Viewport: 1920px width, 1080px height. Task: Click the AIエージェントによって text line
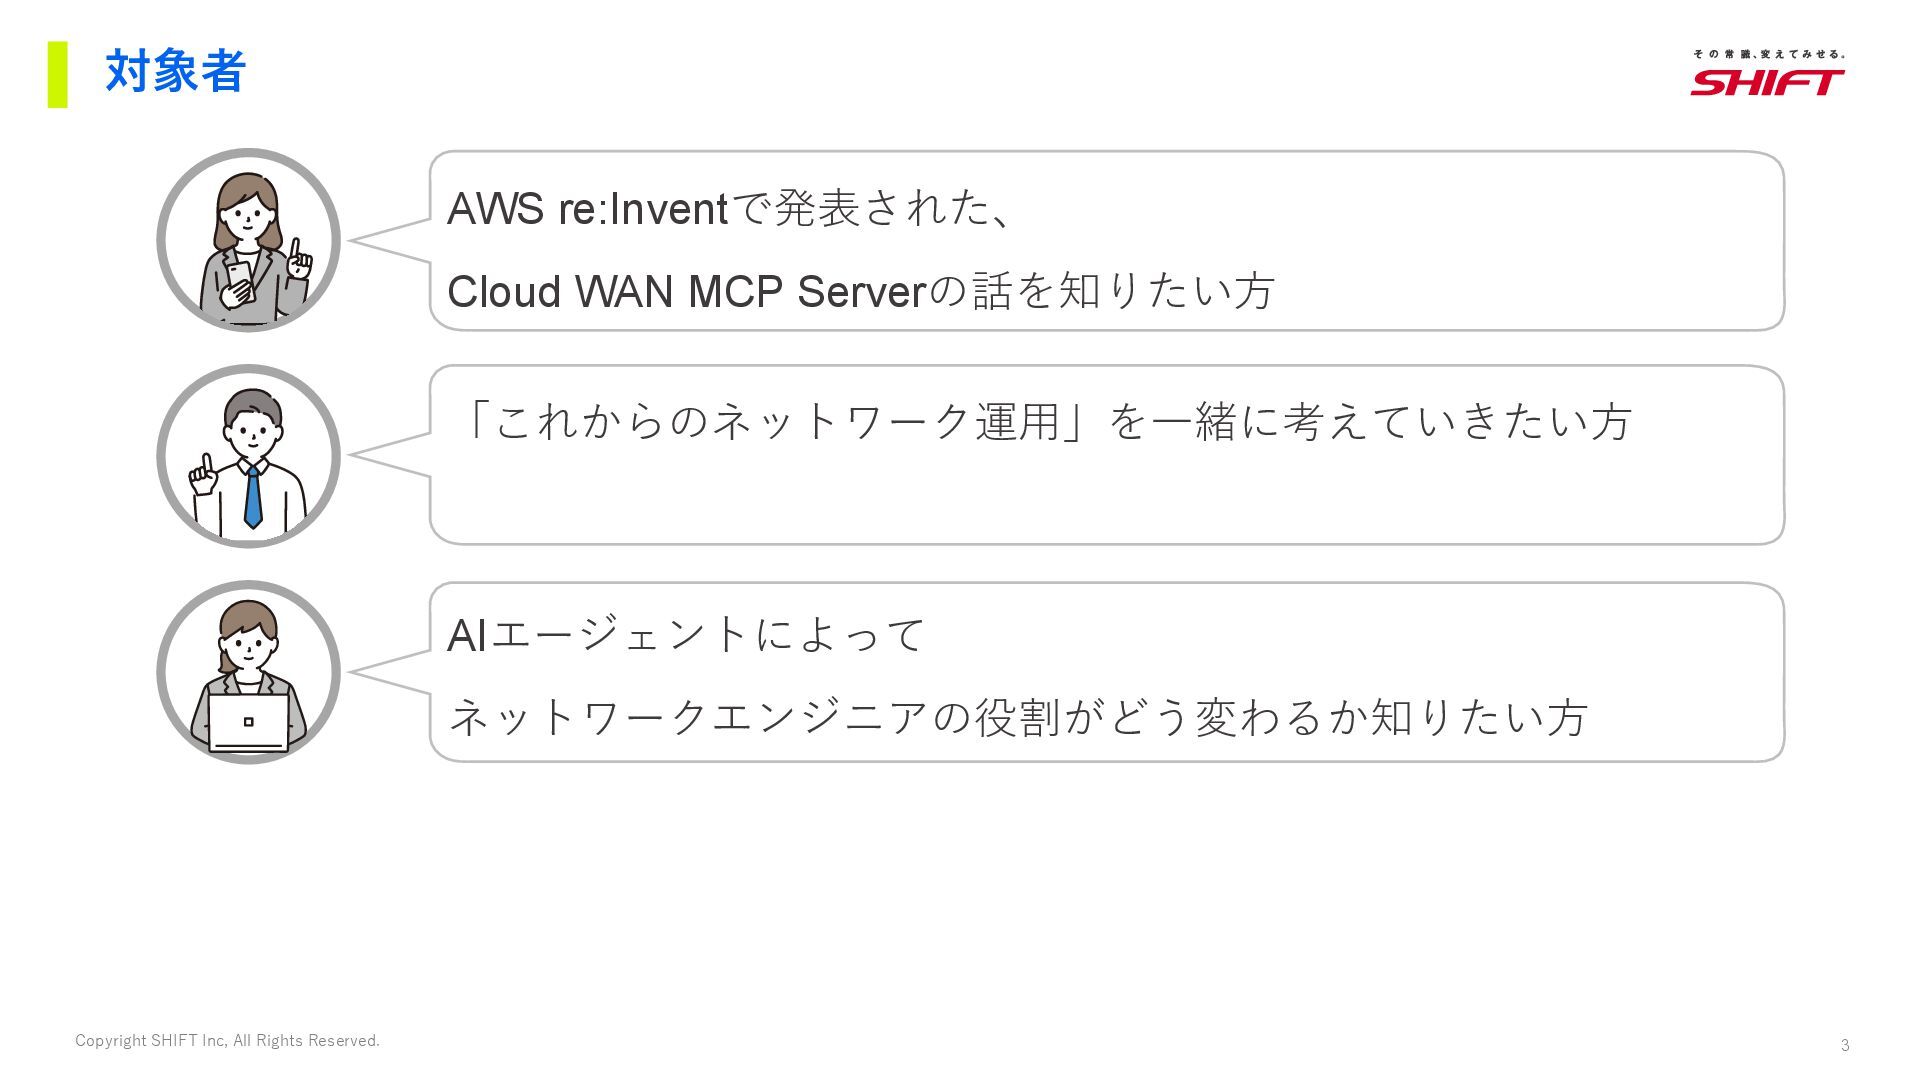coord(686,635)
